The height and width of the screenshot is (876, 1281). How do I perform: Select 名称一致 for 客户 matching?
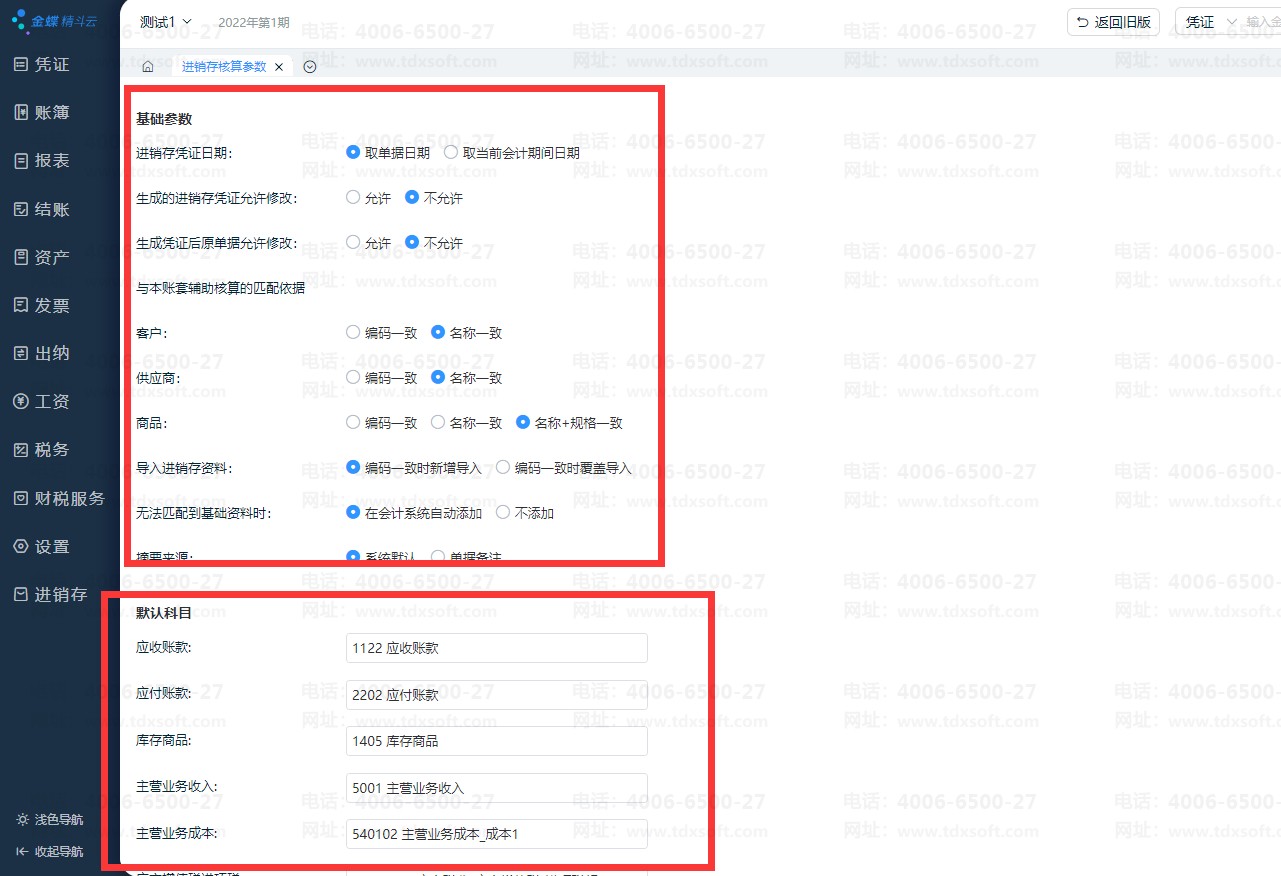pos(467,332)
